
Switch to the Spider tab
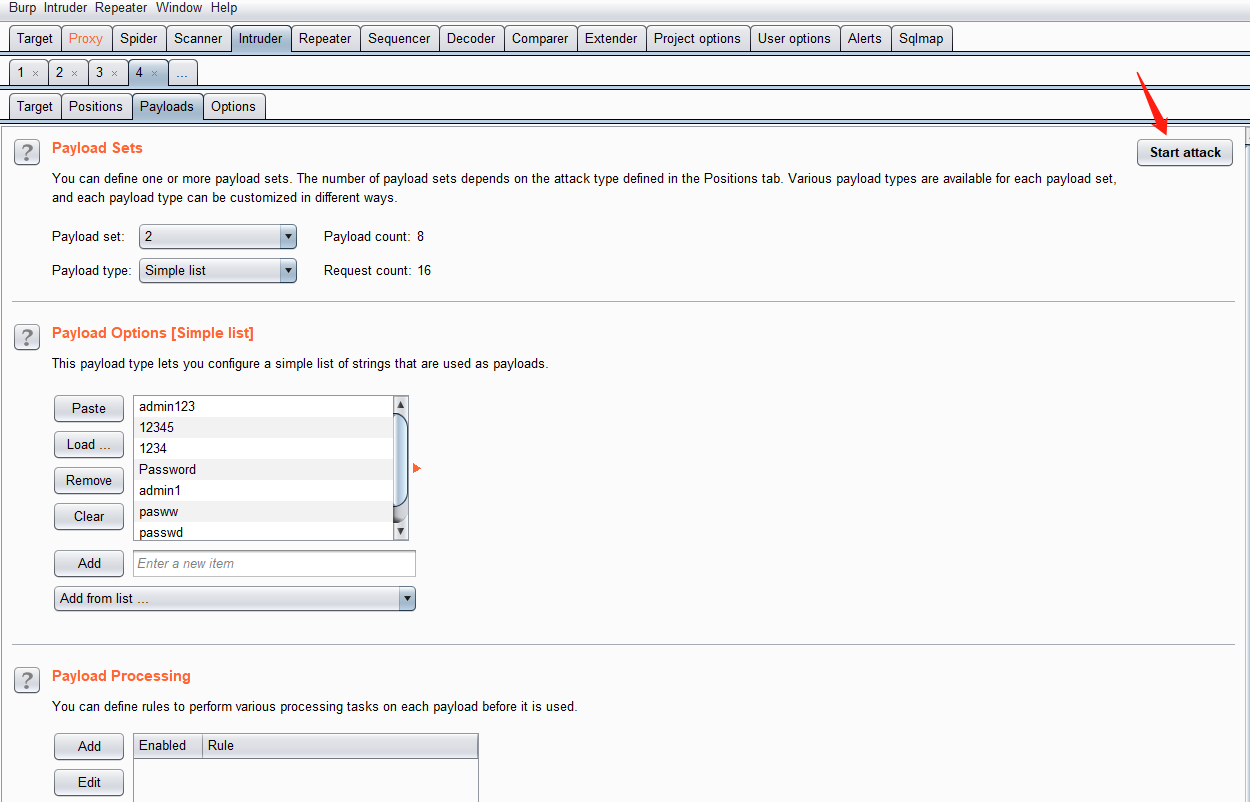[139, 38]
